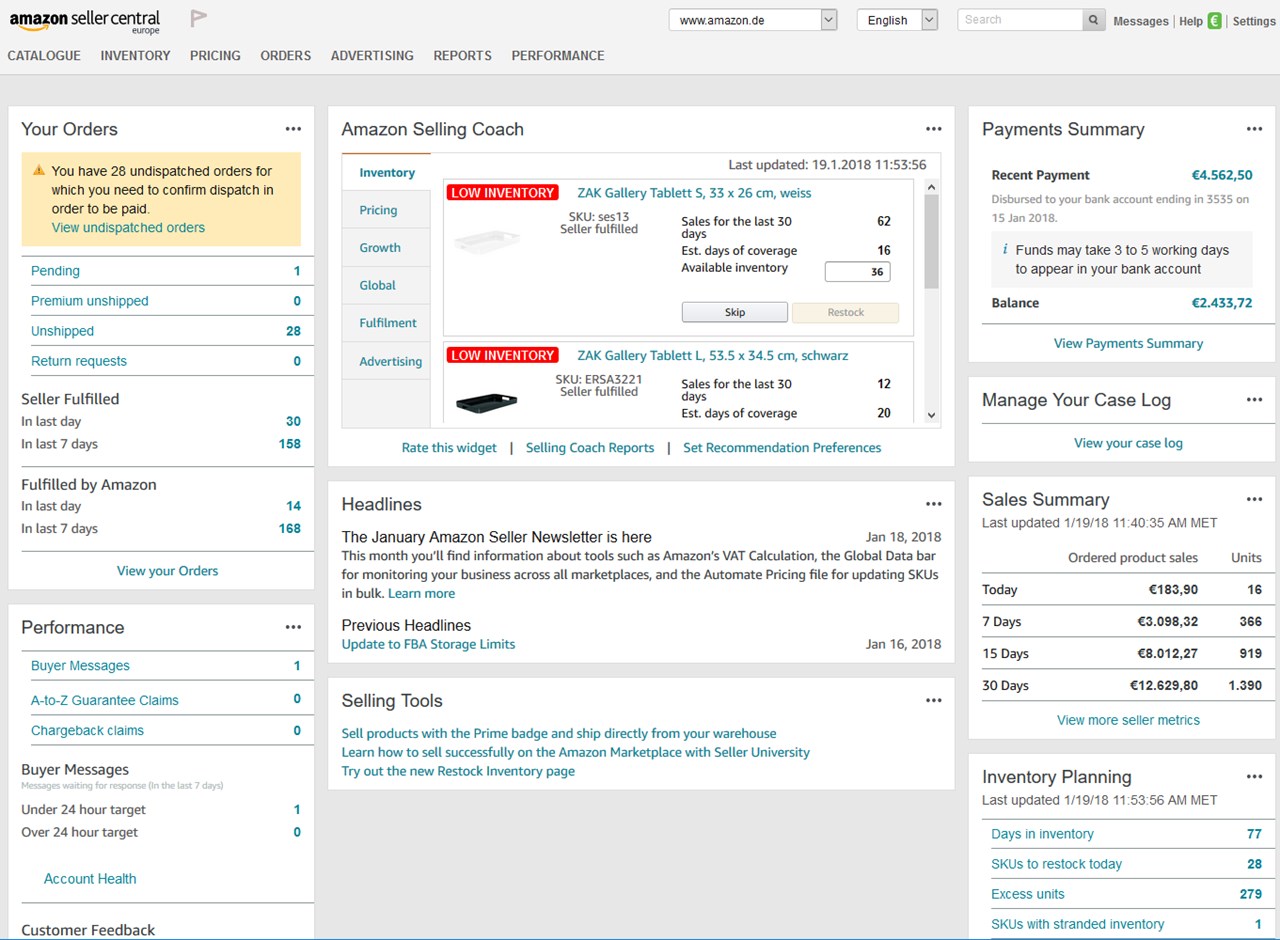The image size is (1280, 940).
Task: Open the Selling Tools options menu
Action: coord(934,701)
